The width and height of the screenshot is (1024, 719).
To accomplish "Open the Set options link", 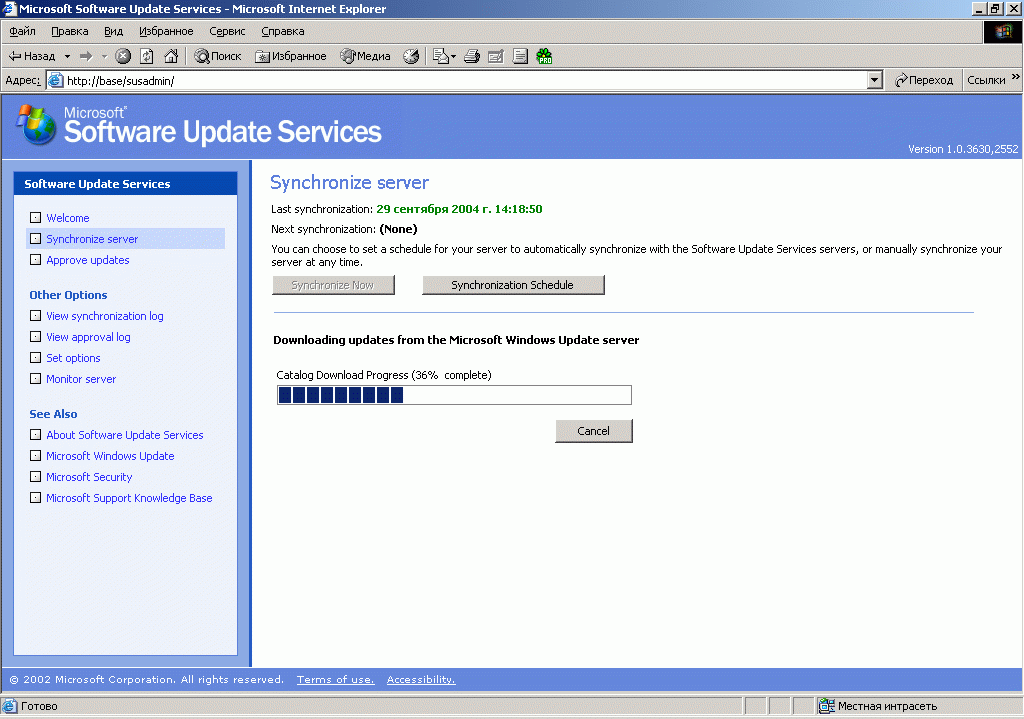I will click(x=73, y=358).
